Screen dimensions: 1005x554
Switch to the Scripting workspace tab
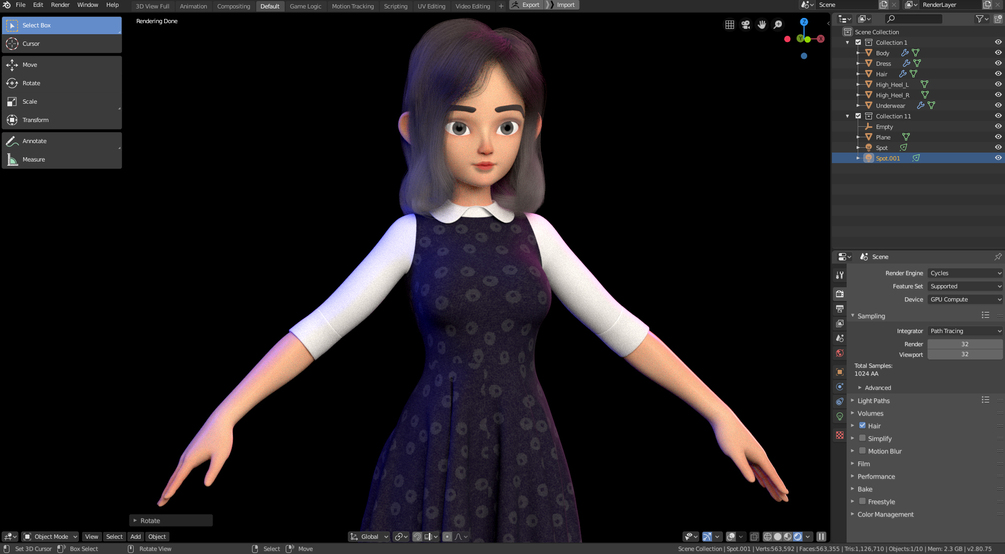pyautogui.click(x=395, y=6)
